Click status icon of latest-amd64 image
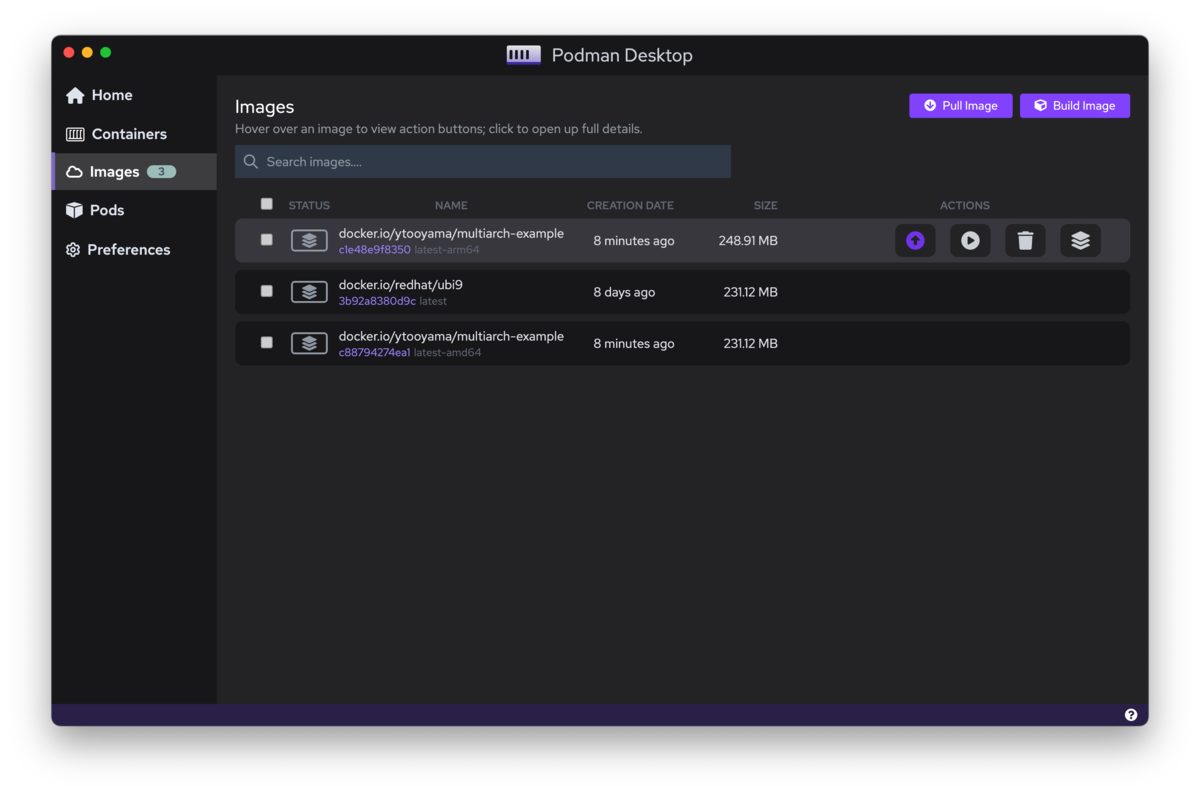 tap(309, 343)
